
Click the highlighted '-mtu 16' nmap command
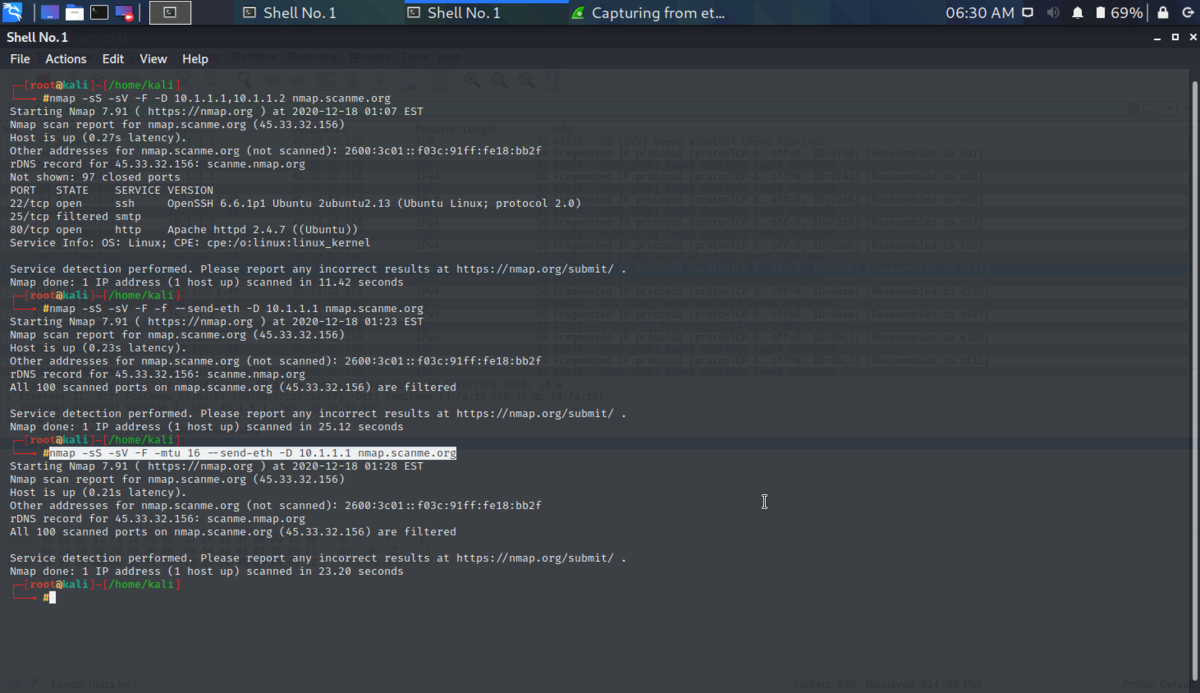pos(252,453)
